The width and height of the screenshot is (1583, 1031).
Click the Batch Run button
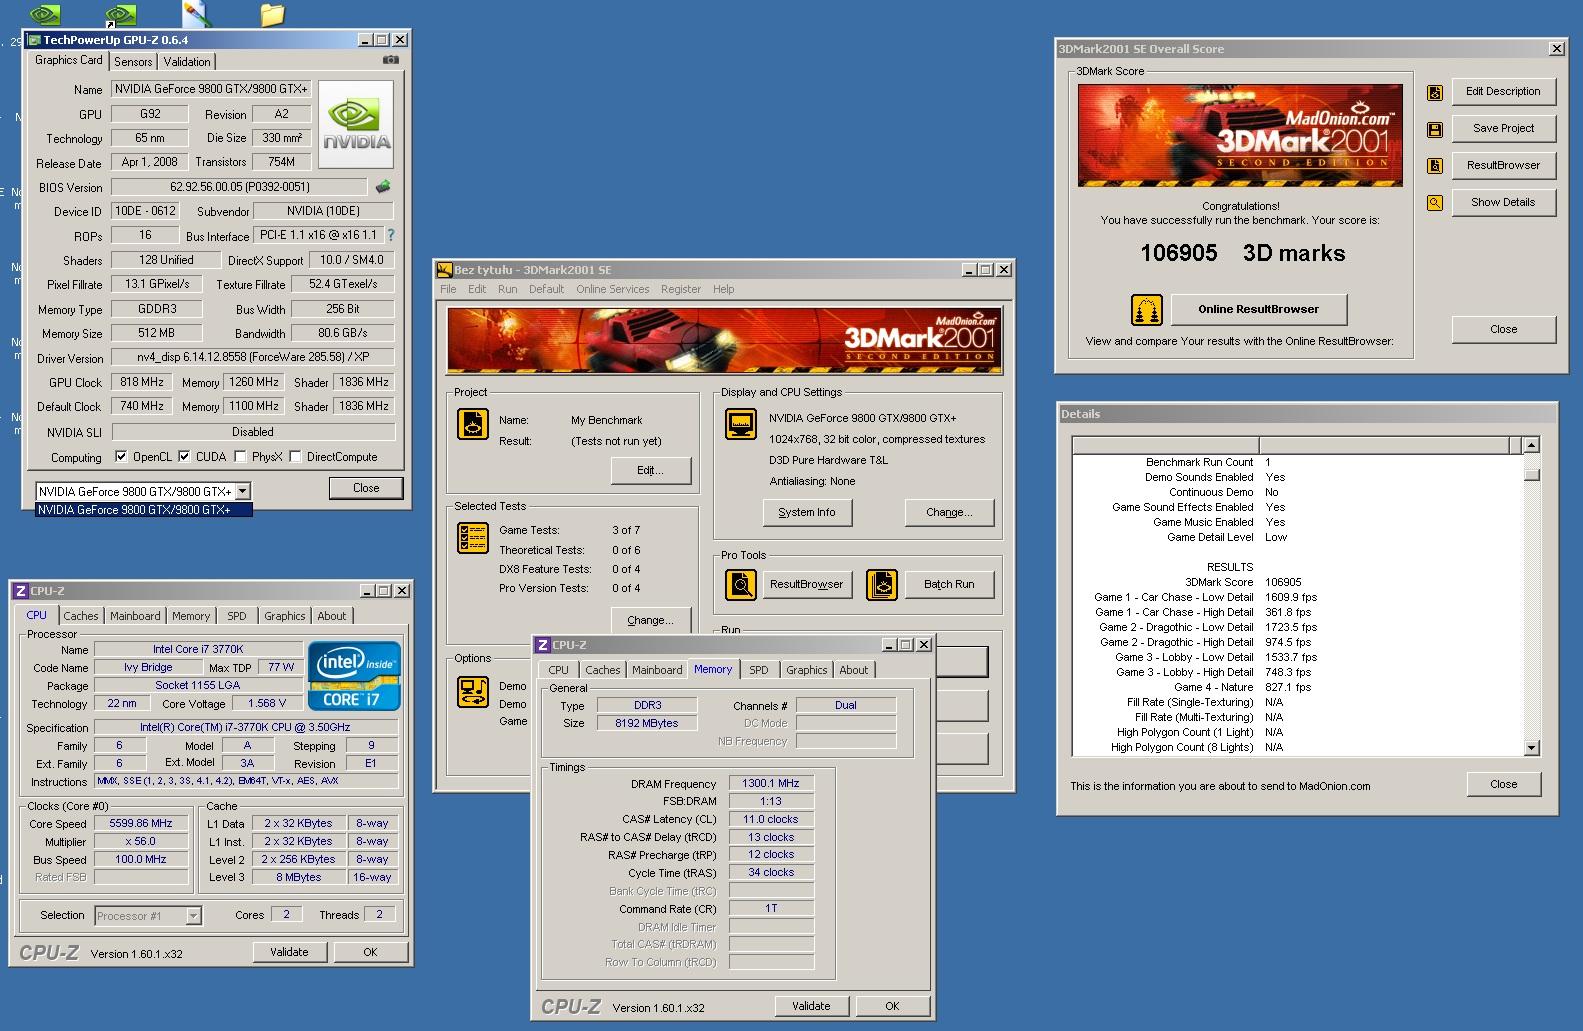coord(949,584)
